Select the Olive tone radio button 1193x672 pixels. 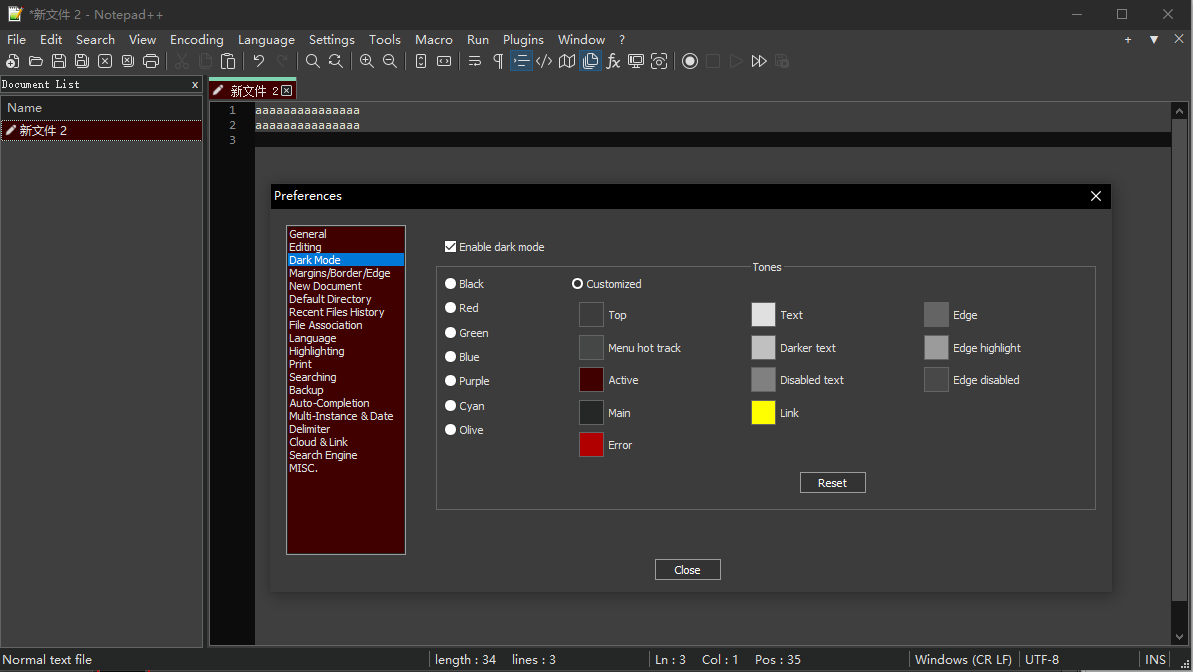(x=450, y=430)
